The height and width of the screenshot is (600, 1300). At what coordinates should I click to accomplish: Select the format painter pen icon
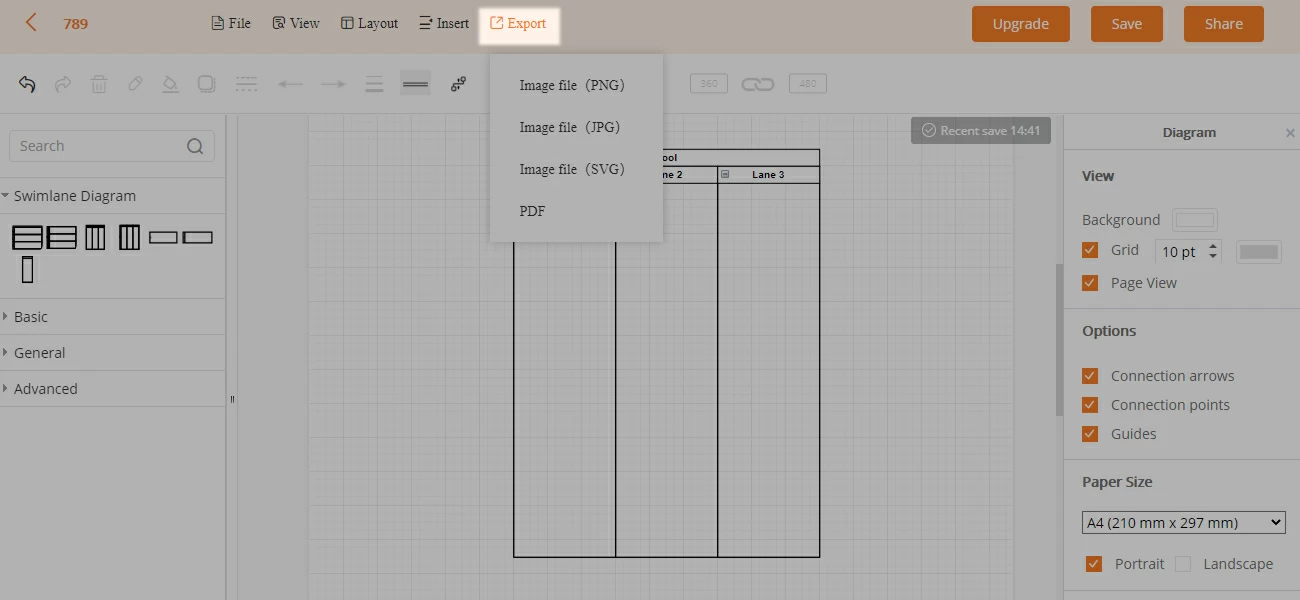(135, 84)
